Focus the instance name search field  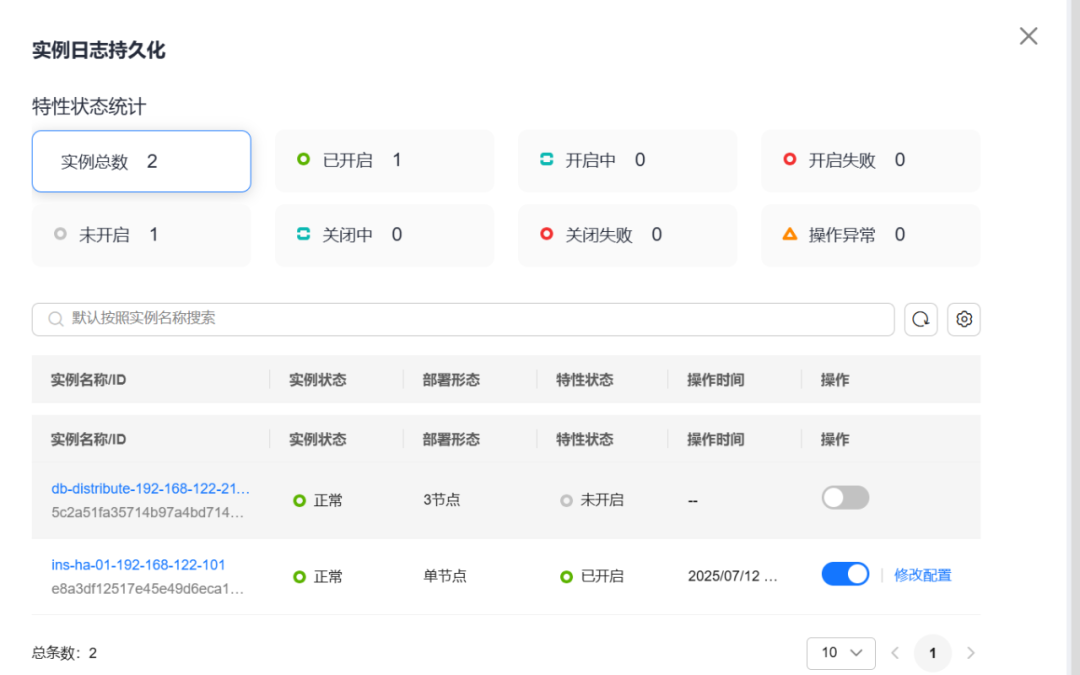coord(463,320)
